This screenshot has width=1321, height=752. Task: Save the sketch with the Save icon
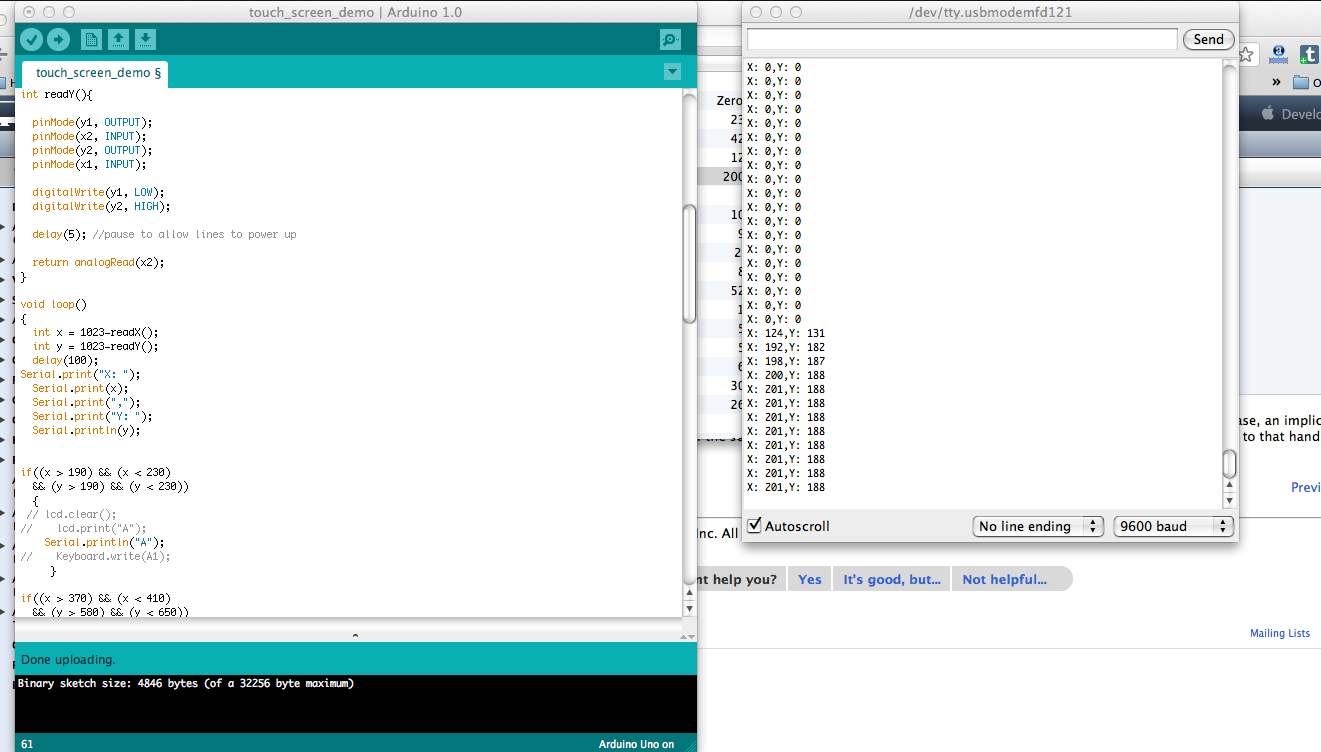[x=145, y=39]
